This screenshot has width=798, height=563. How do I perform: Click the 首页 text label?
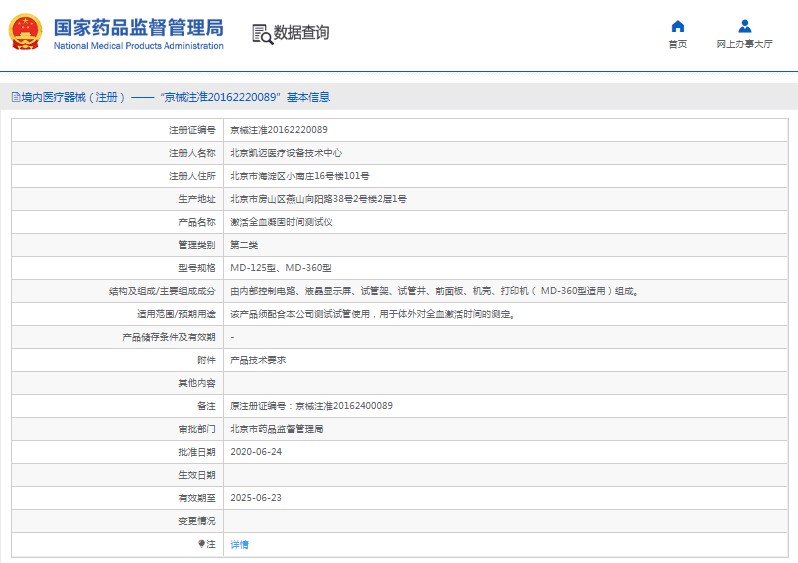tap(677, 44)
